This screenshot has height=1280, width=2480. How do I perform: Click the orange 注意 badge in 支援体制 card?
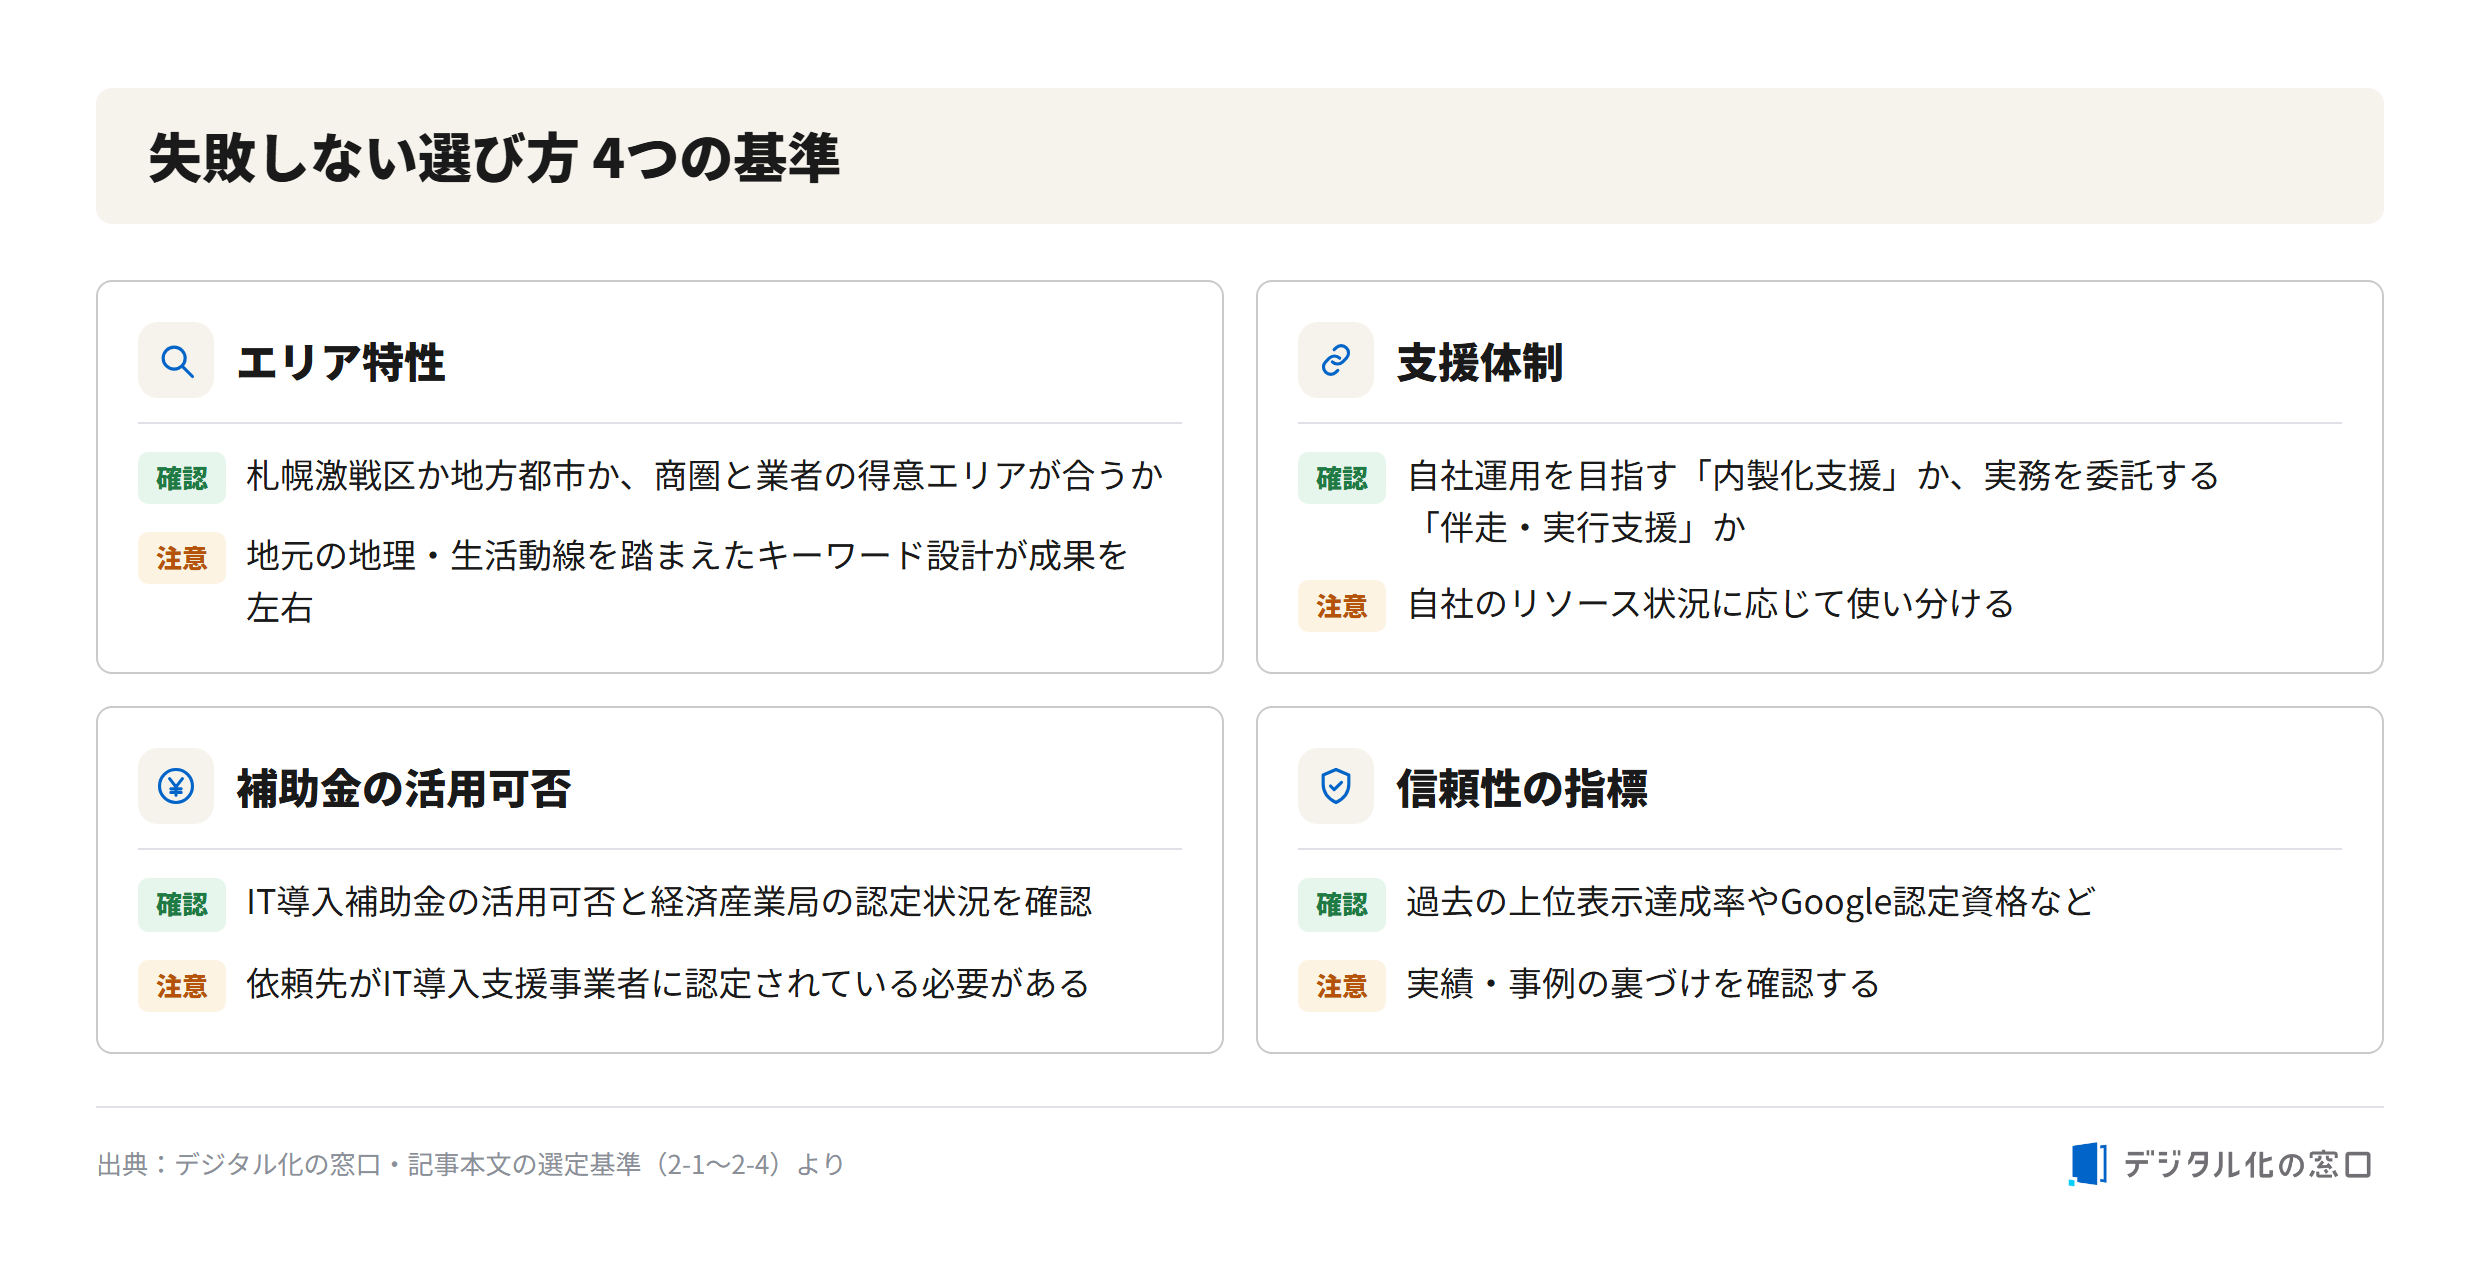coord(1342,606)
